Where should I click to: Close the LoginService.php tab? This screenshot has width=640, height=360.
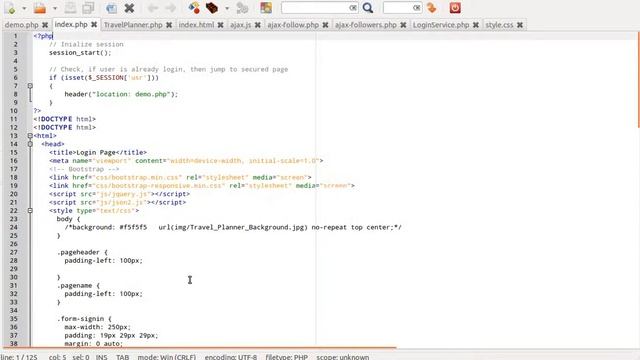[476, 25]
